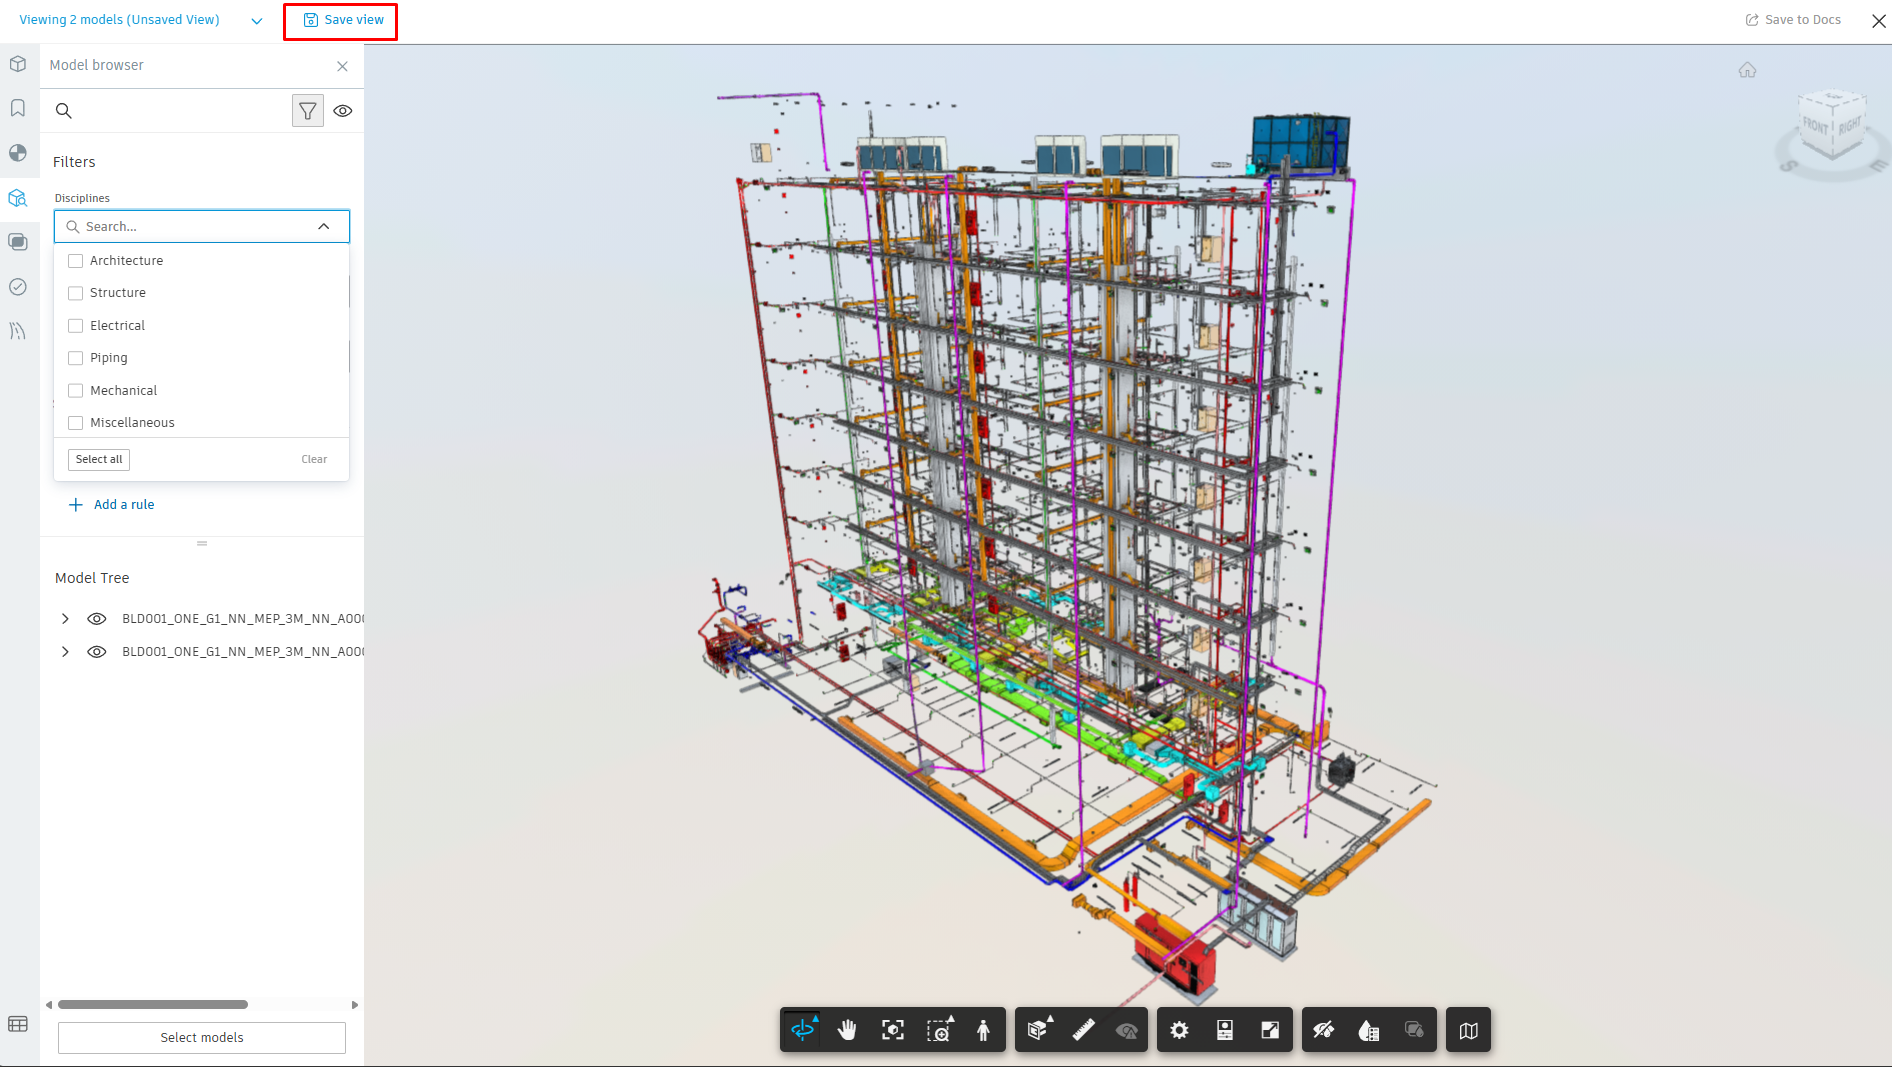Toggle visibility of second BLD001 model
Viewport: 1892px width, 1067px height.
pyautogui.click(x=97, y=652)
